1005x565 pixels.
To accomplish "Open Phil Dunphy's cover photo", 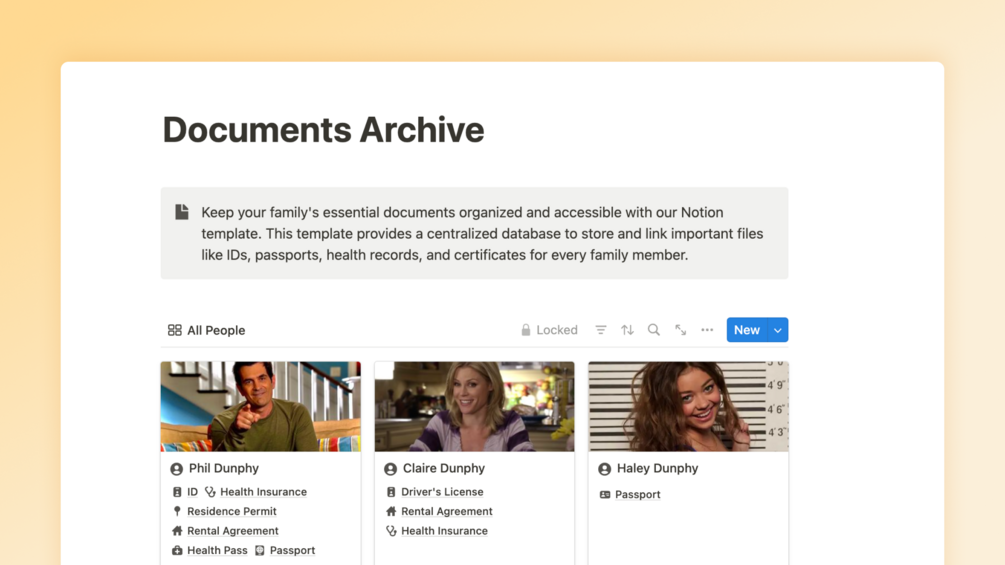I will click(x=261, y=406).
